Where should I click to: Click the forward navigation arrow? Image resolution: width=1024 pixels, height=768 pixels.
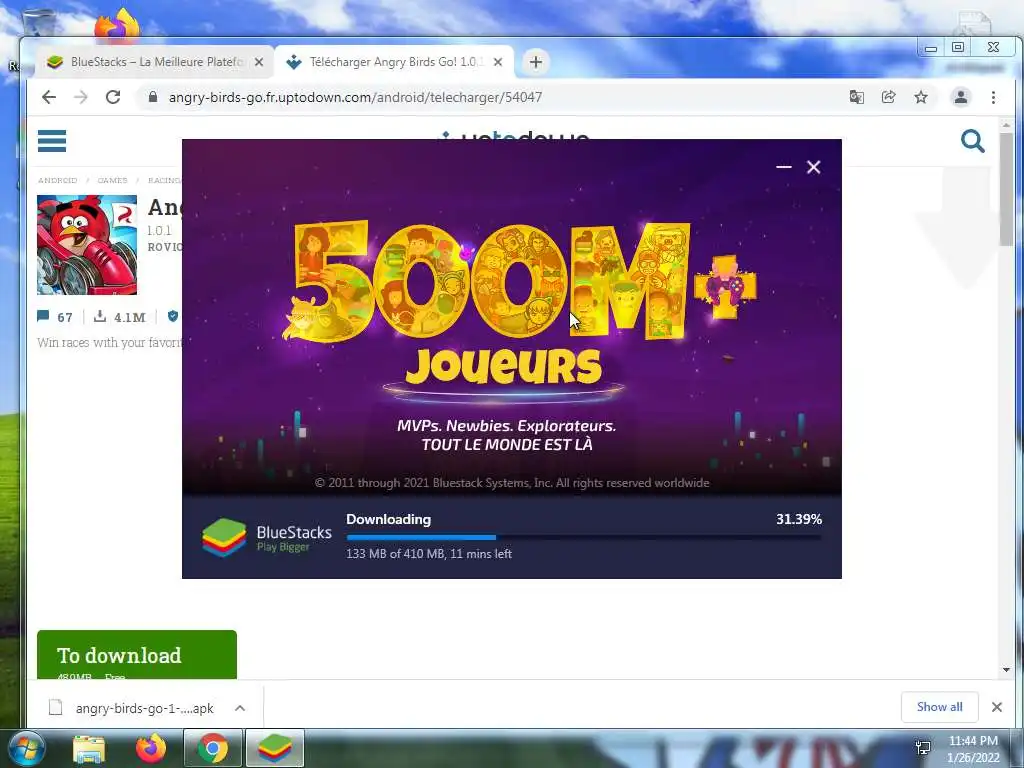tap(80, 97)
